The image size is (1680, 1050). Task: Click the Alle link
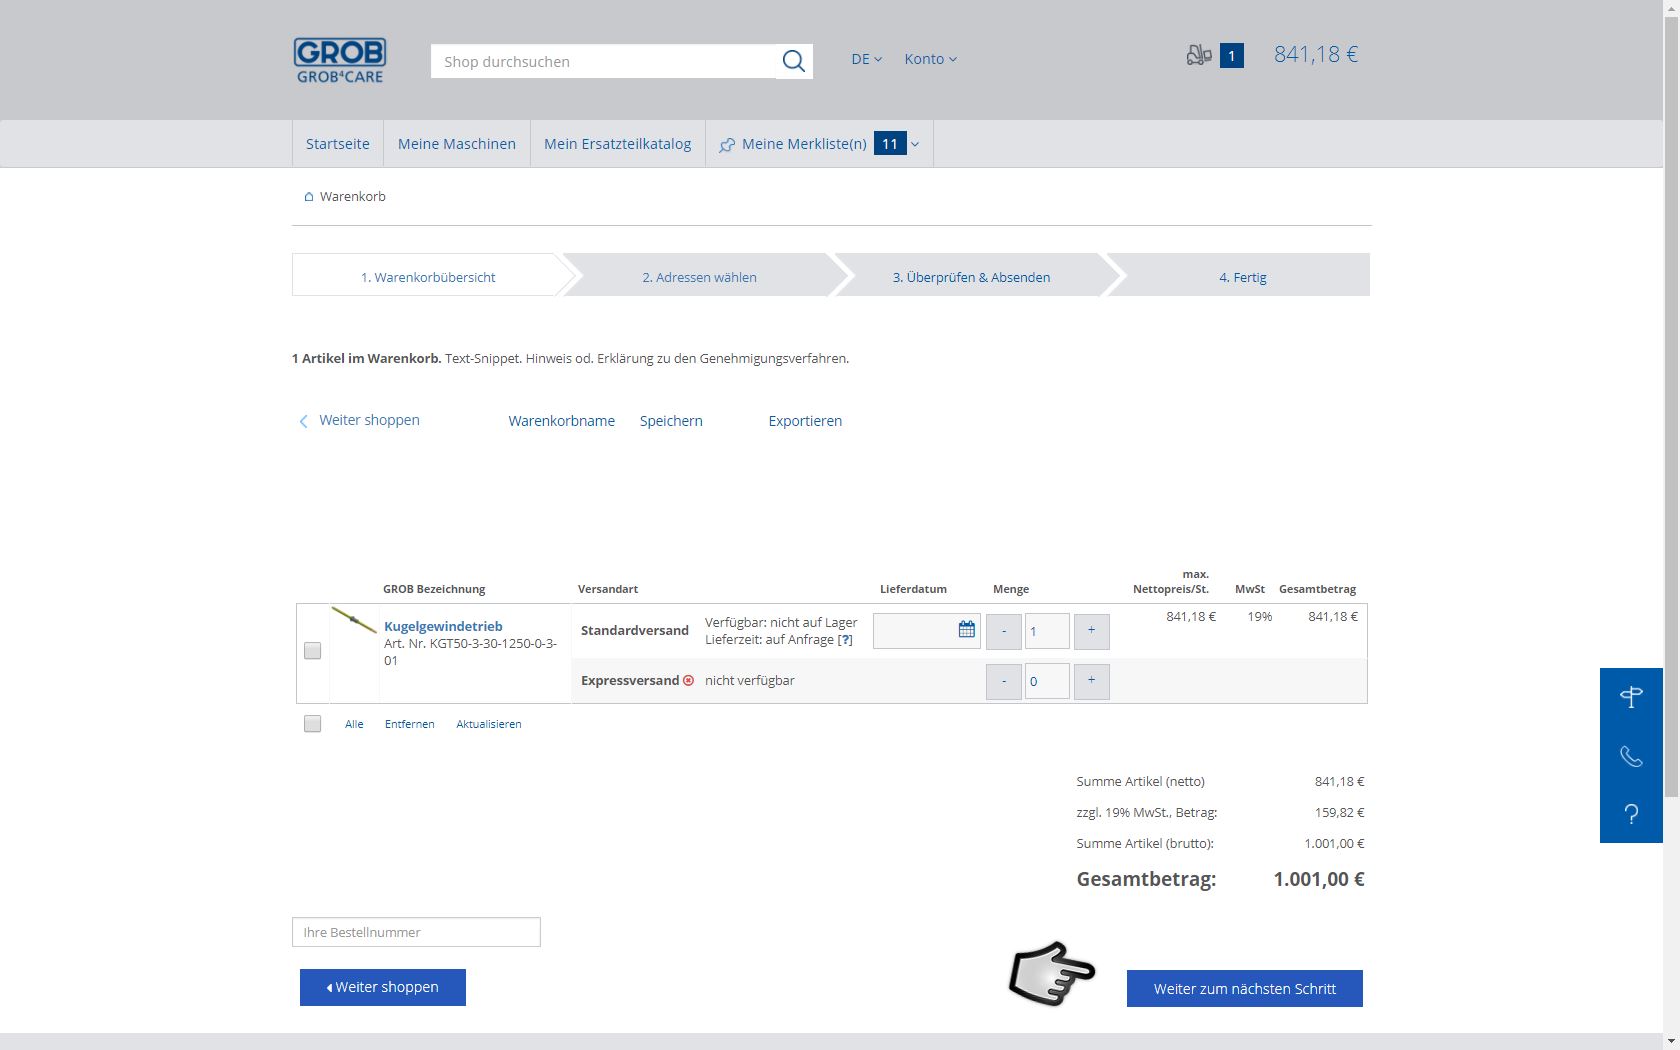click(x=354, y=724)
